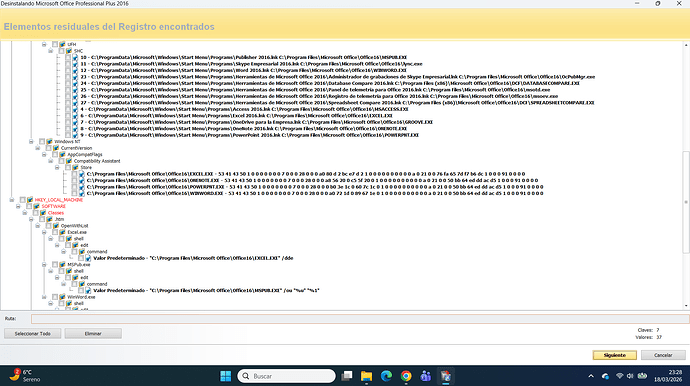Collapse the MSPub.exe node
Screen dimensions: 690x386
(44, 265)
